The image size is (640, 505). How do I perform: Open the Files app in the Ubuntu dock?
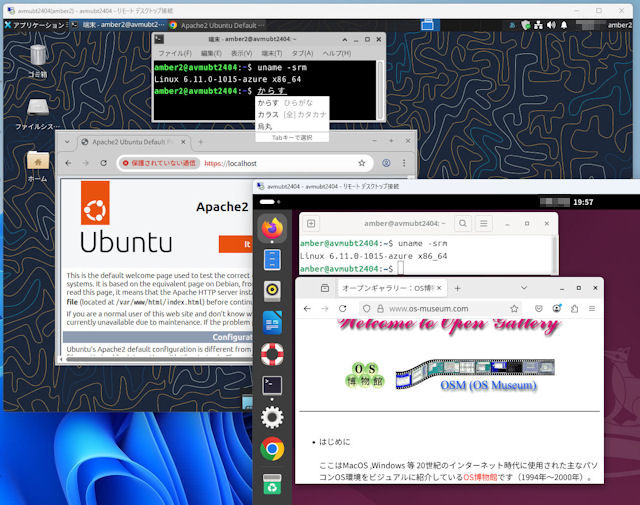click(272, 260)
